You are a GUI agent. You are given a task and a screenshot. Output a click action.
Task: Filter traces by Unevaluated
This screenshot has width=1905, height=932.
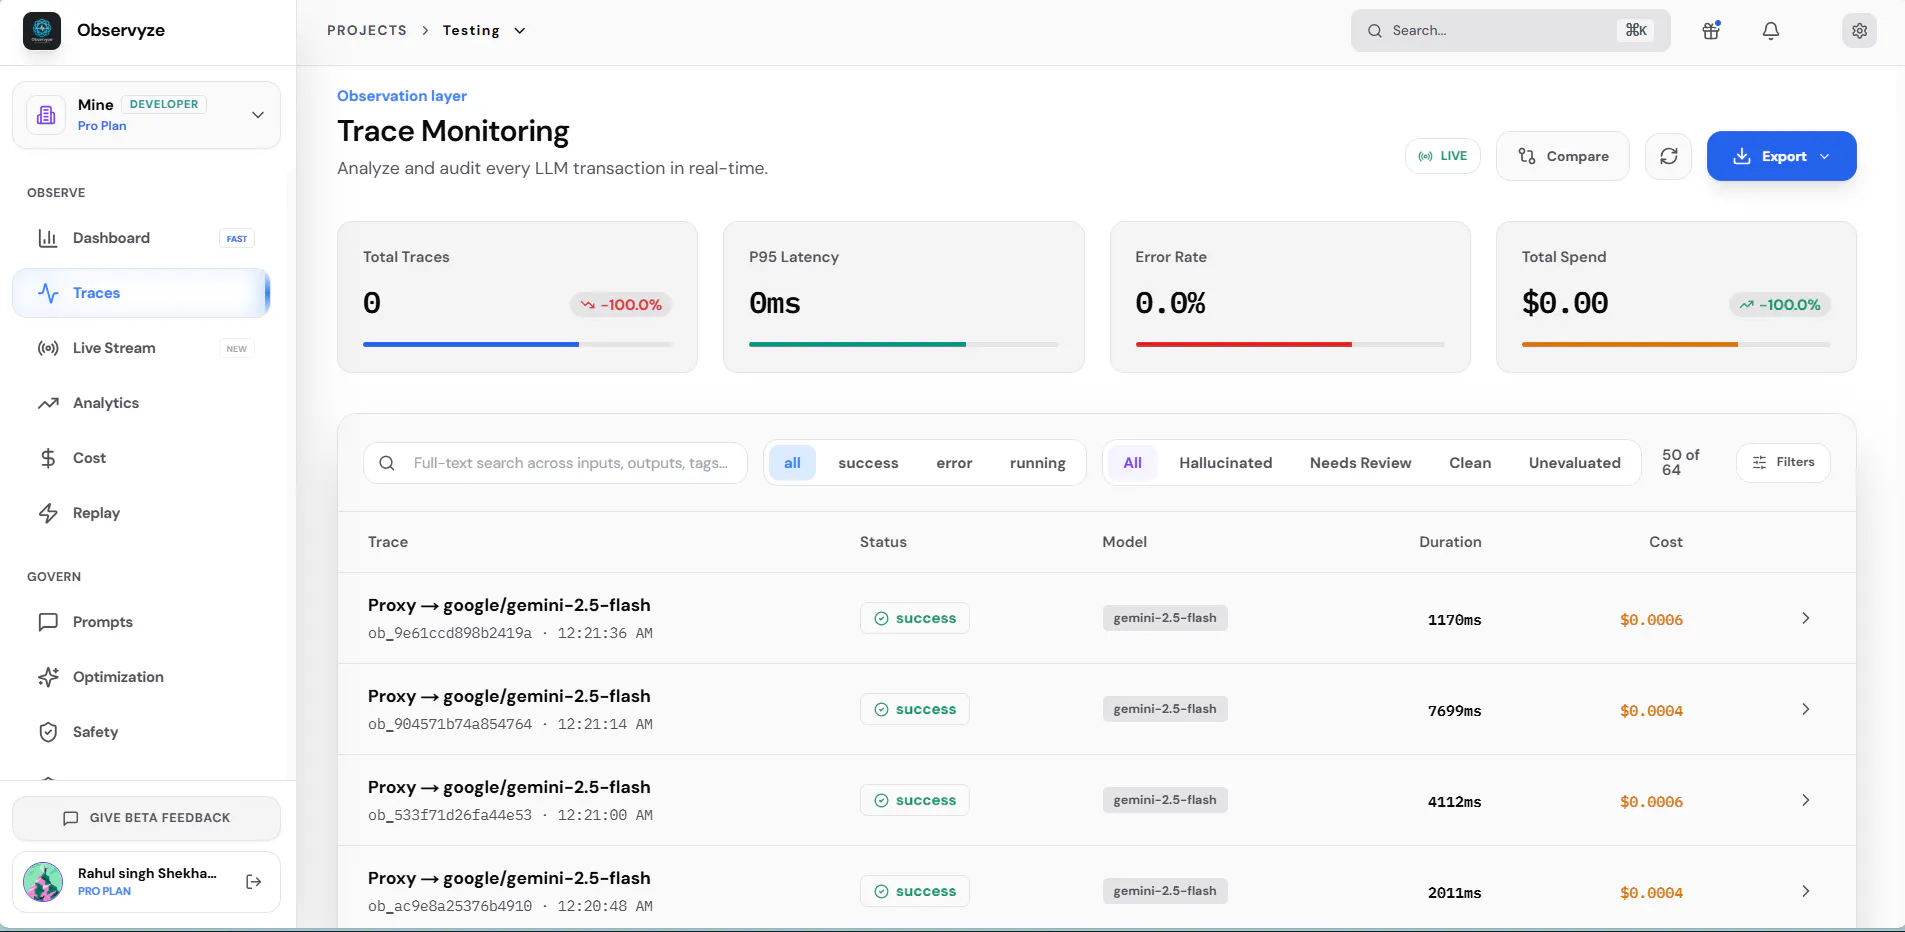tap(1574, 463)
